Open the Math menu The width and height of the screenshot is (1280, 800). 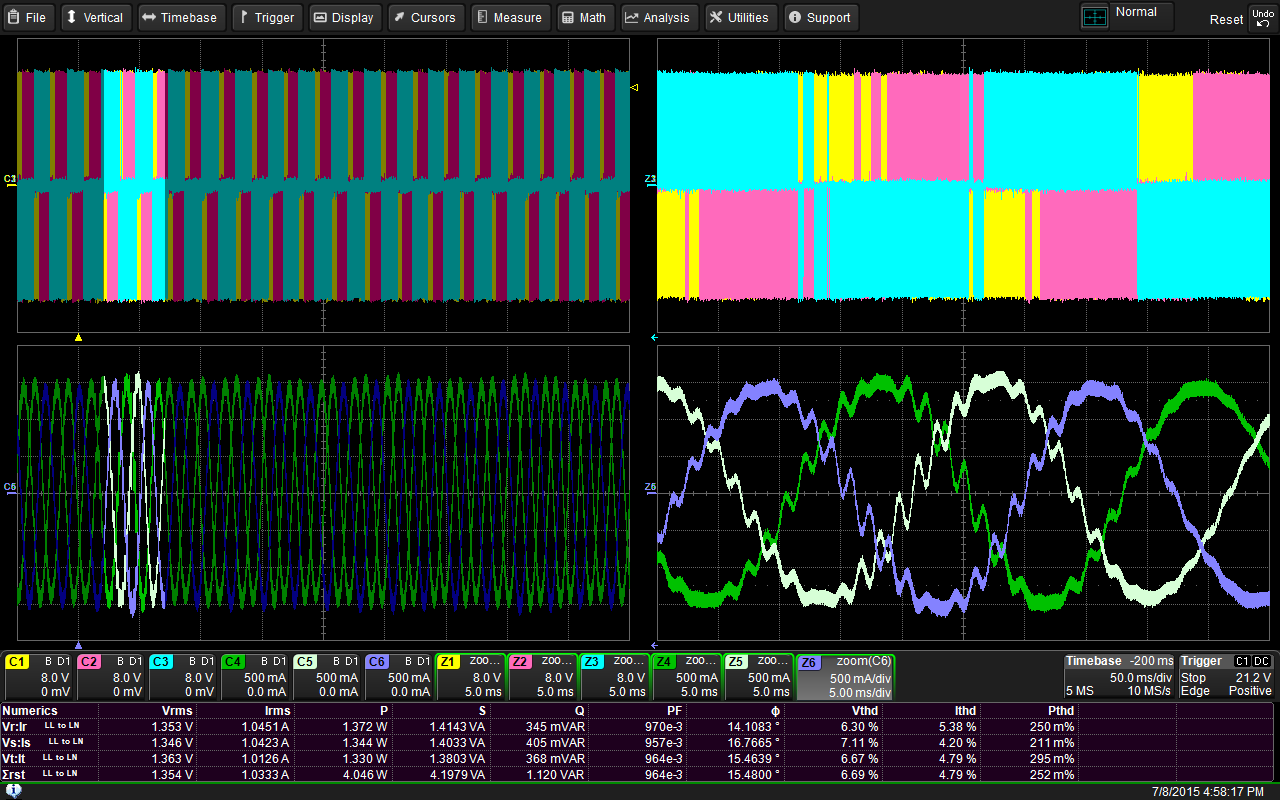click(585, 17)
